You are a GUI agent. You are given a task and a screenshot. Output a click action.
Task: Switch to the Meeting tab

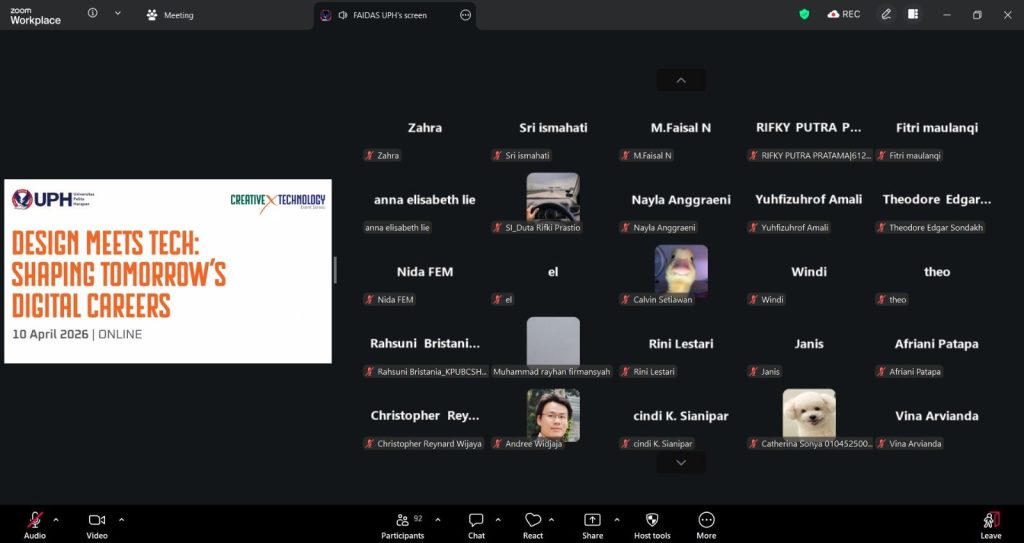[170, 15]
